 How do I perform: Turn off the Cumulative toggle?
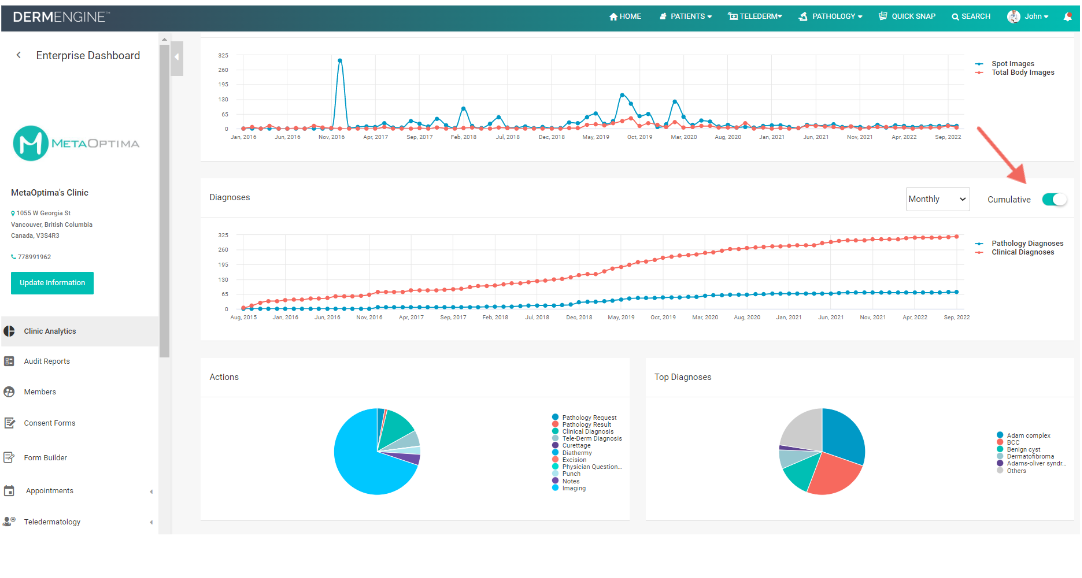(1054, 199)
